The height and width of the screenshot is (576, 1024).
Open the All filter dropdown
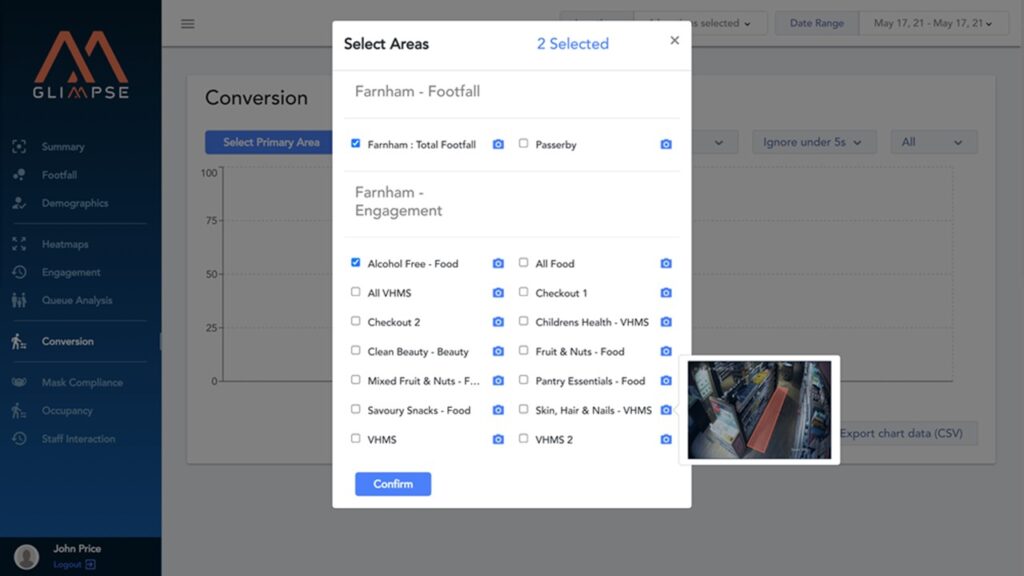pos(933,142)
